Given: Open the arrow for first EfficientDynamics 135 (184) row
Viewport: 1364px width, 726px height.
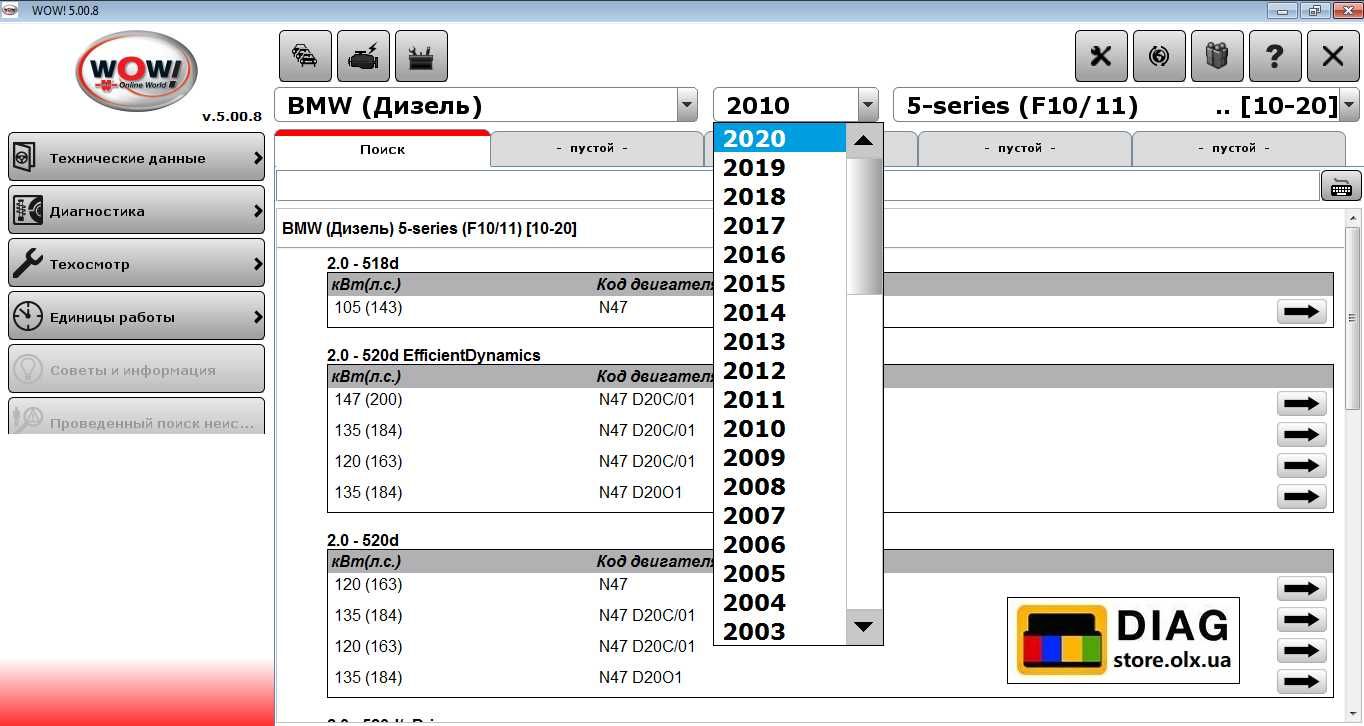Looking at the screenshot, I should coord(1301,434).
